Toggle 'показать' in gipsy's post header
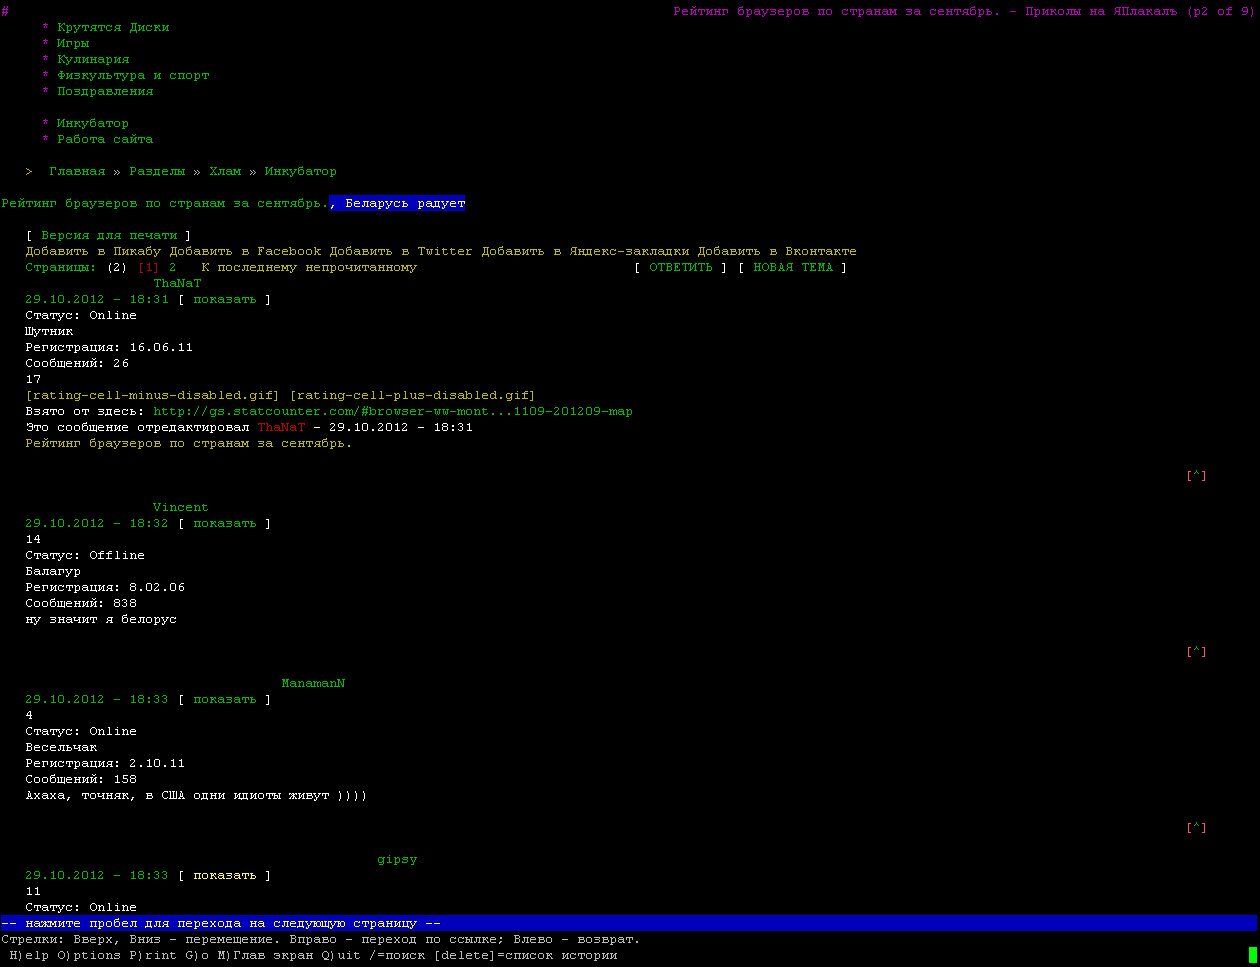Screen dimensions: 1260x967 click(225, 875)
